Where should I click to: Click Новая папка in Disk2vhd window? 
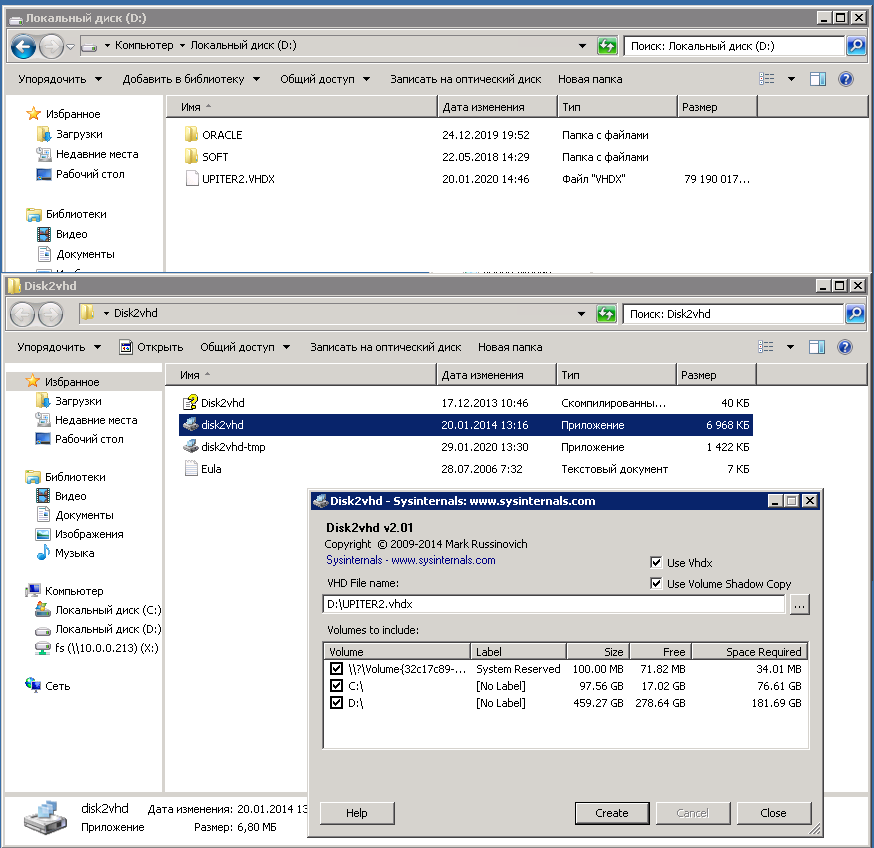click(510, 347)
